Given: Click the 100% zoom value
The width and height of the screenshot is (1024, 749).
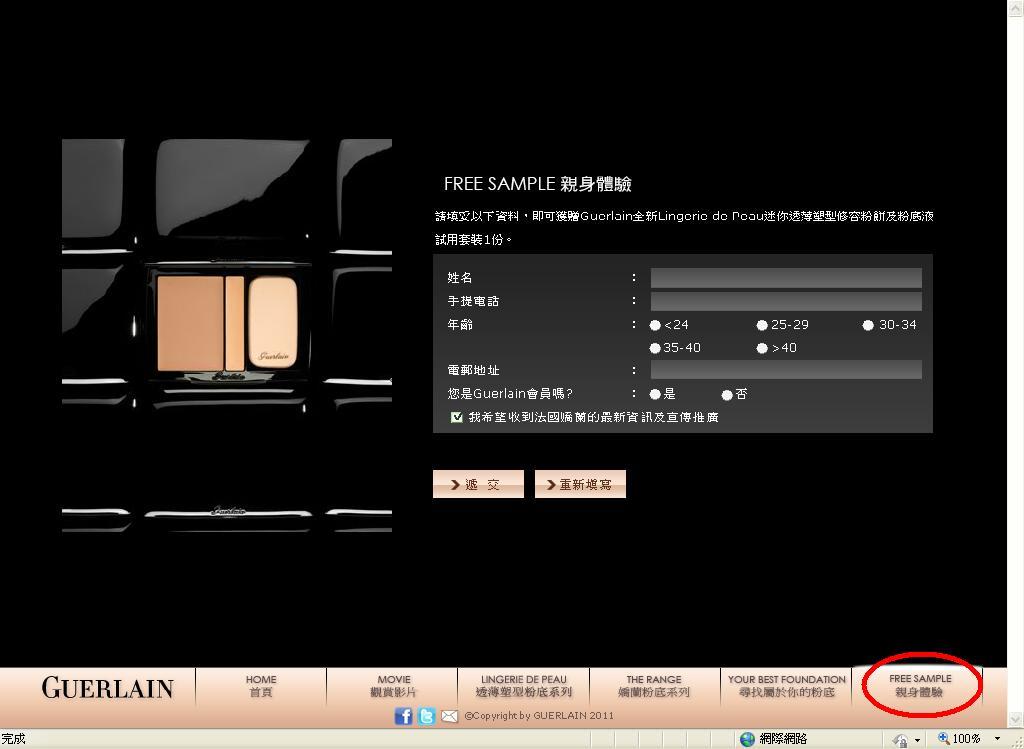Looking at the screenshot, I should [x=967, y=739].
